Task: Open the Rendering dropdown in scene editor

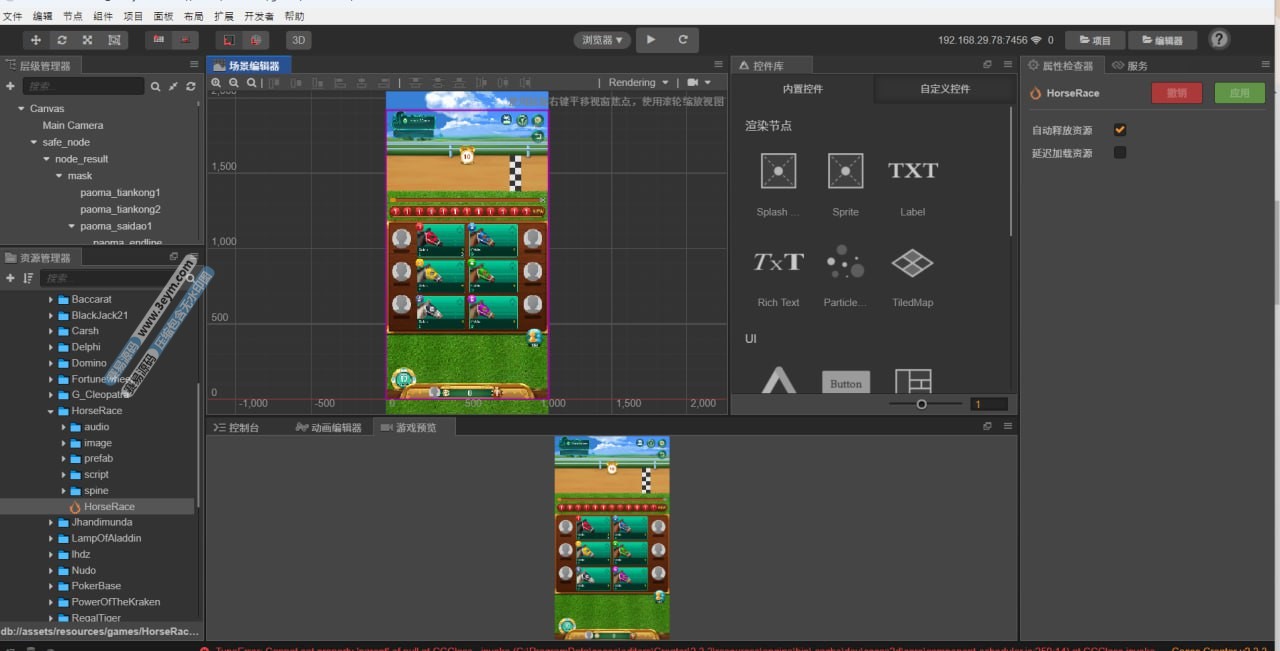Action: (x=639, y=83)
